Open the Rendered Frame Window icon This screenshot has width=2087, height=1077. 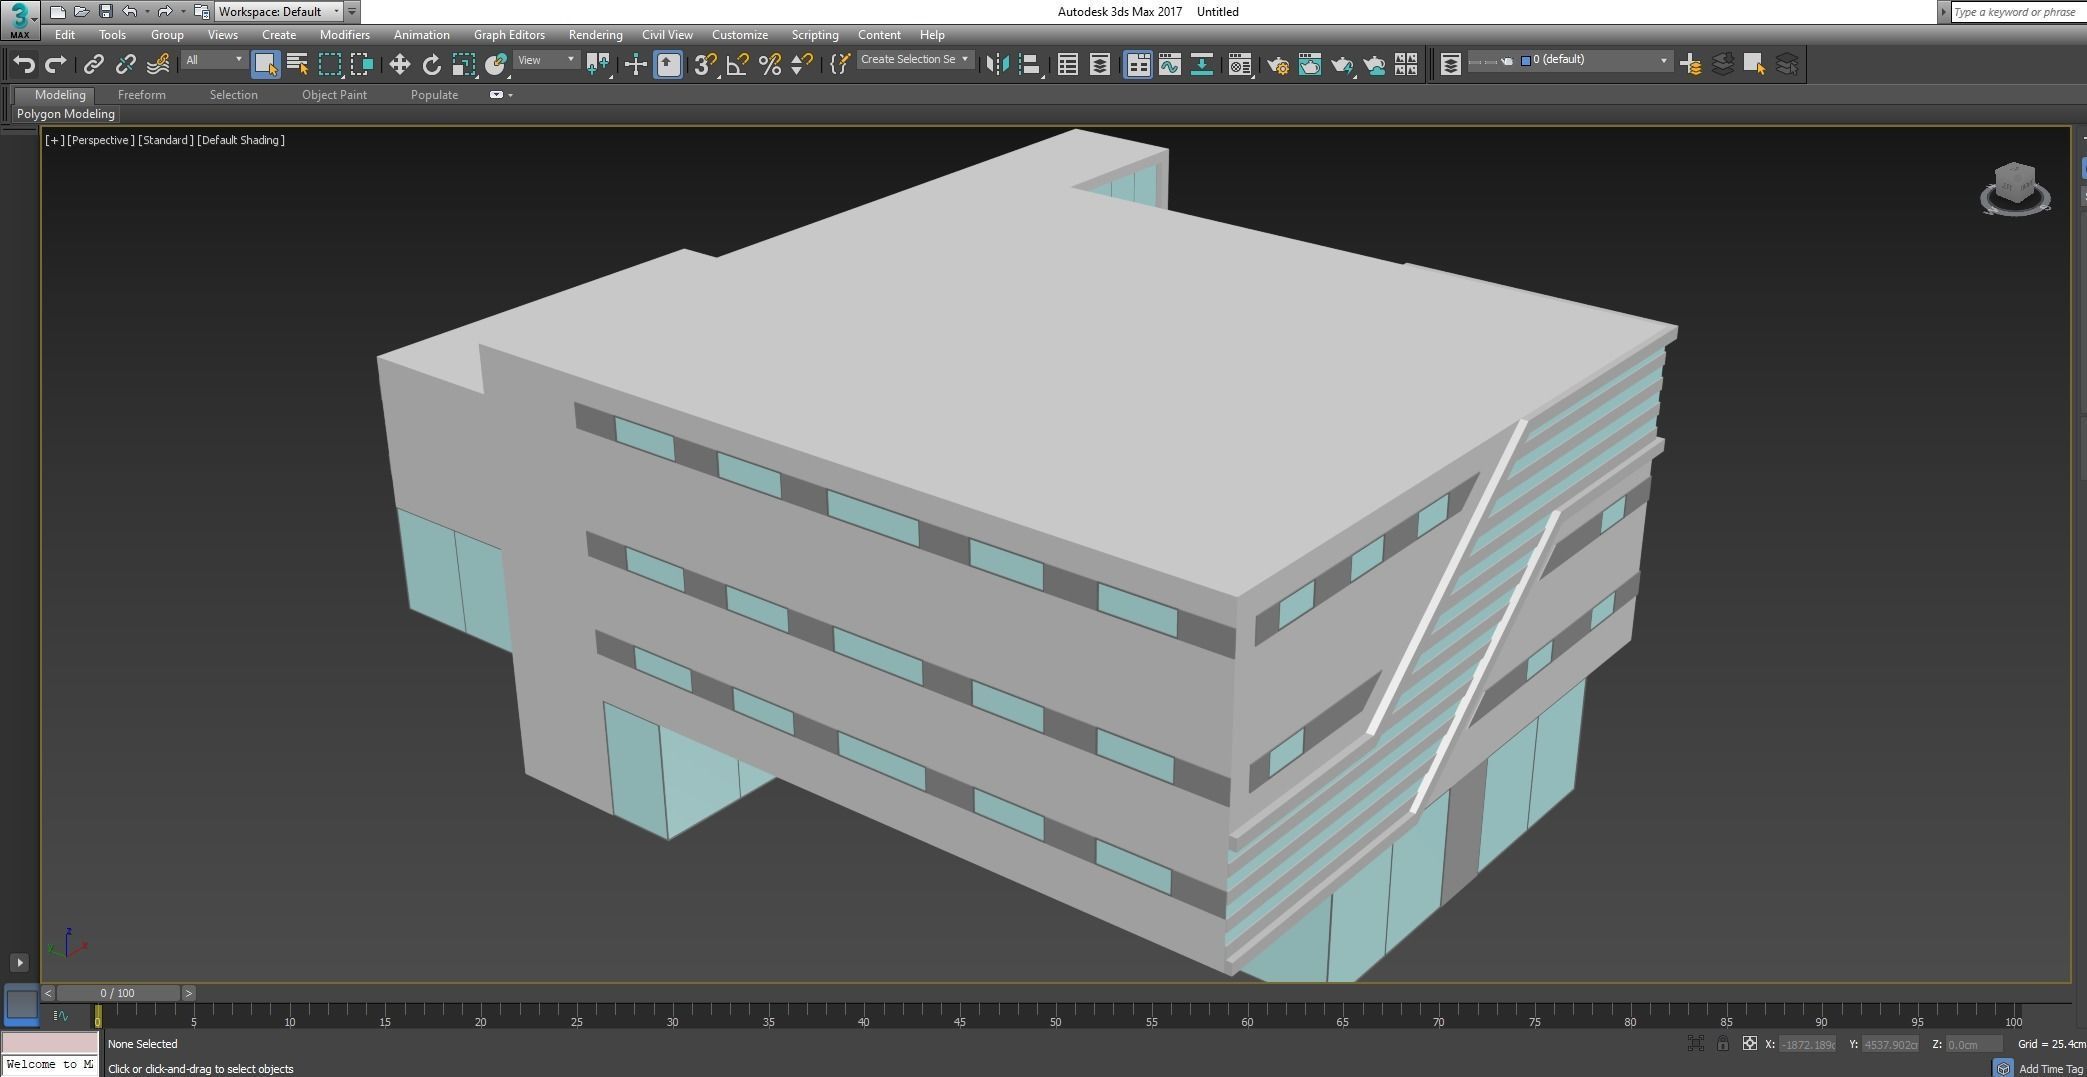[x=1309, y=64]
